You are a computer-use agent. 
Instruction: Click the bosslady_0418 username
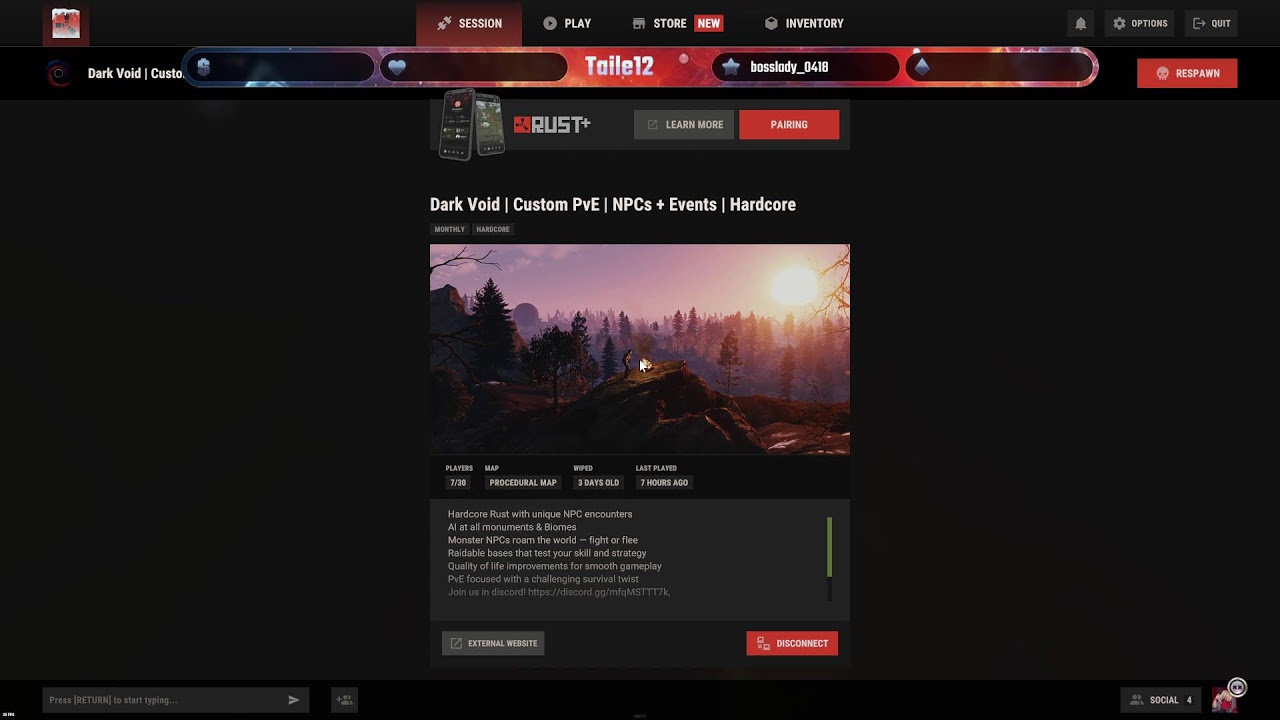point(789,67)
